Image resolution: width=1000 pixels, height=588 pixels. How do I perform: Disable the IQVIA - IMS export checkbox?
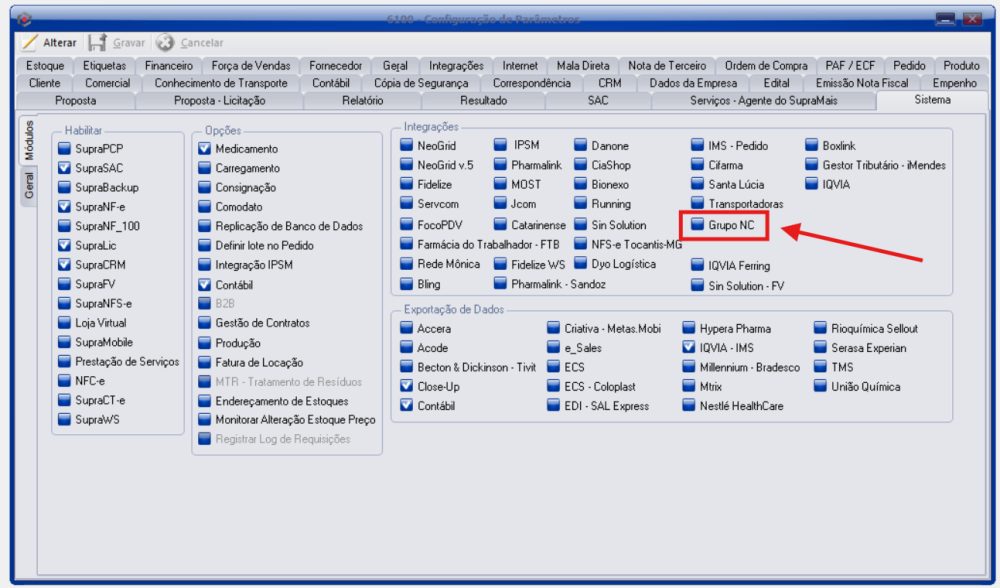tap(688, 348)
